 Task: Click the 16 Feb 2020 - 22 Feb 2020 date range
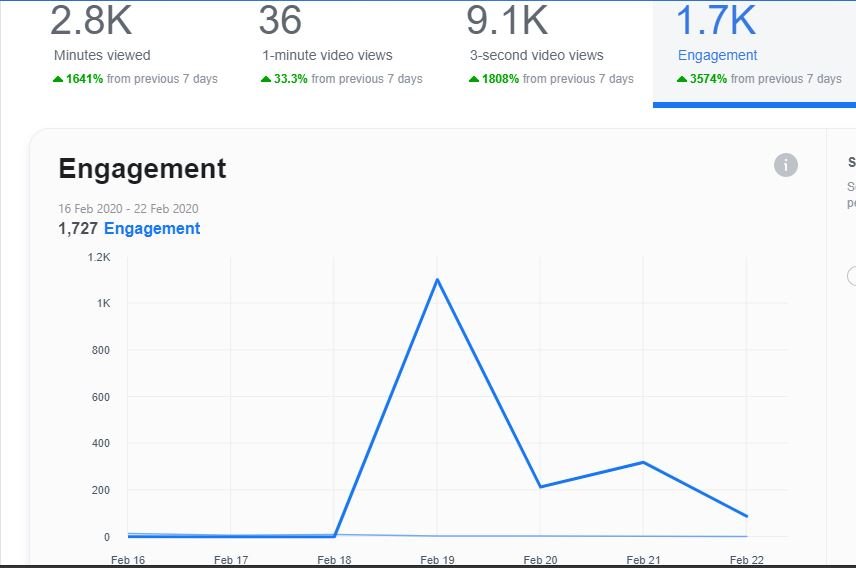[x=128, y=209]
